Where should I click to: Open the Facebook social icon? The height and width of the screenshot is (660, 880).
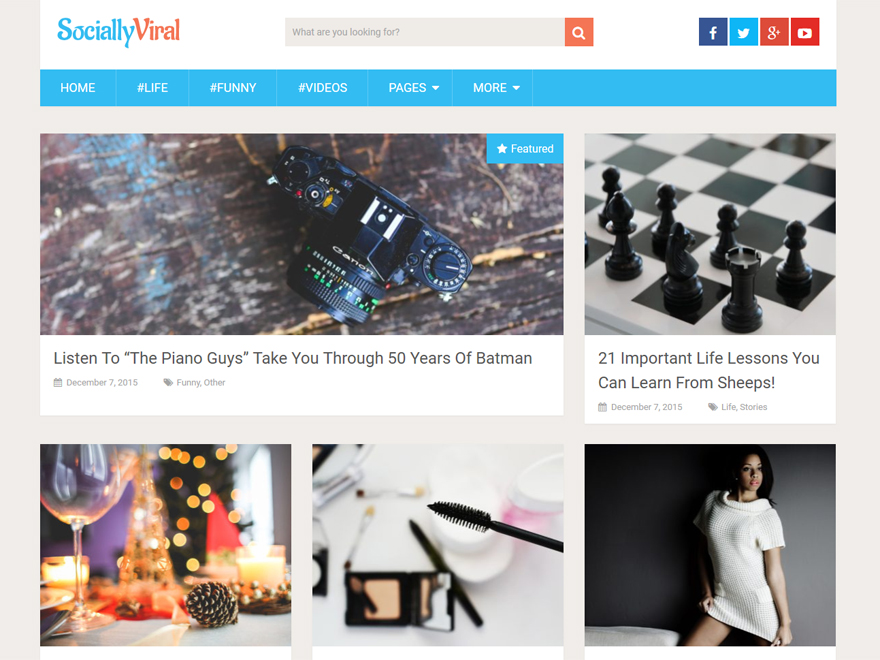[x=713, y=32]
